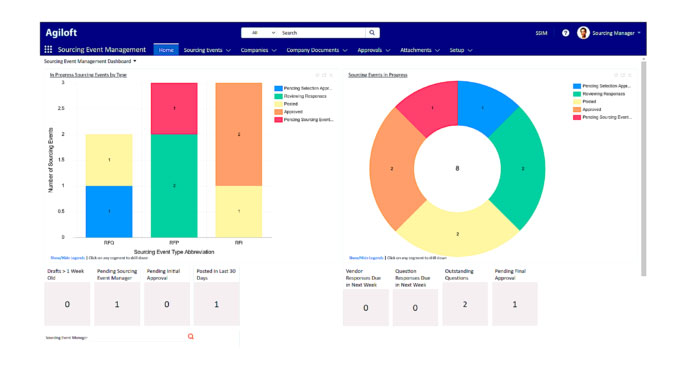The image size is (678, 381).
Task: Expand the Sourcing Event Management Dashboard selector
Action: click(x=90, y=61)
